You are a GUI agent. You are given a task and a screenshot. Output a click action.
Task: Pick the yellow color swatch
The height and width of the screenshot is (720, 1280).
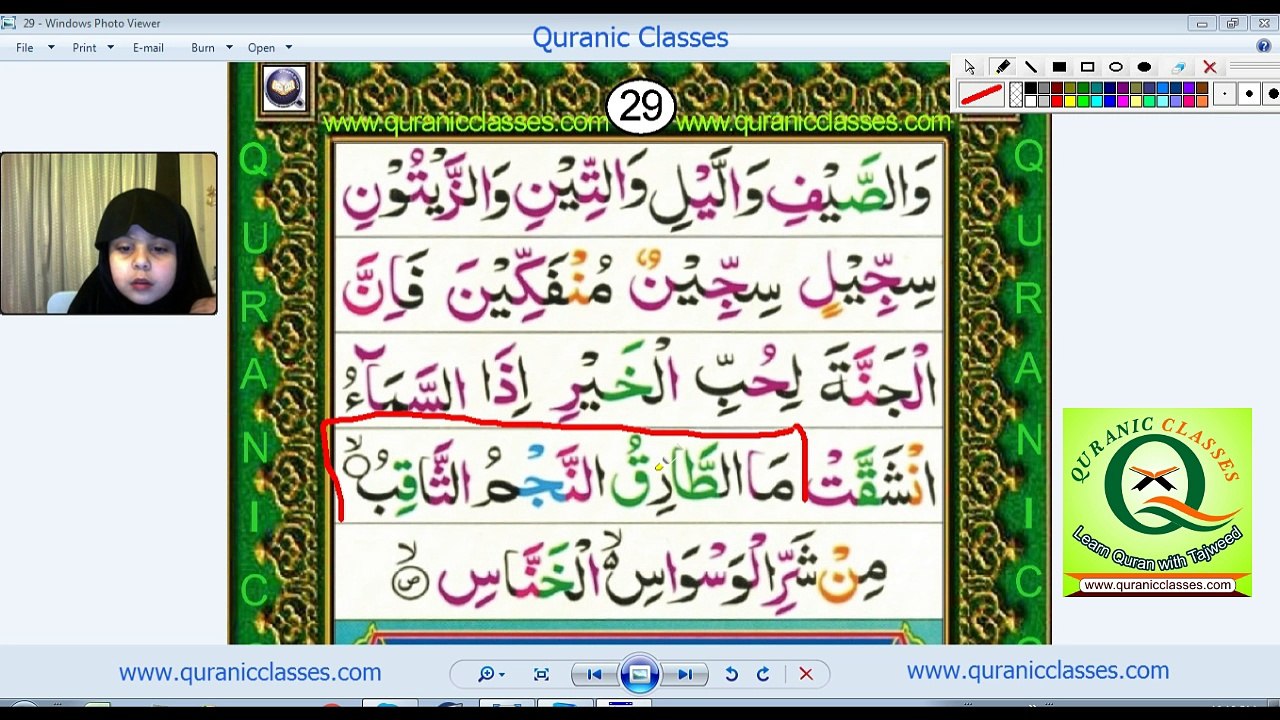1069,101
